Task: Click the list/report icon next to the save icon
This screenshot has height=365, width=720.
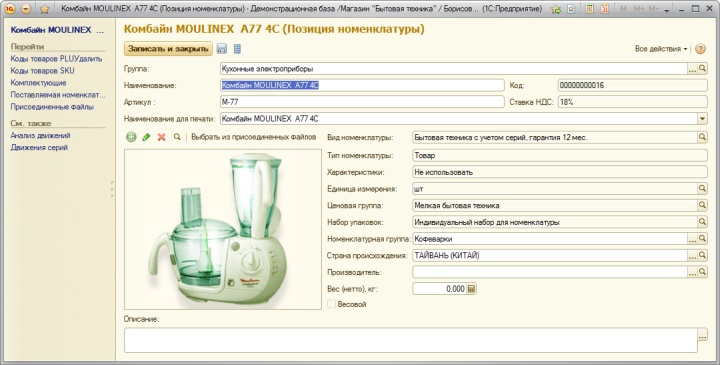Action: click(237, 49)
